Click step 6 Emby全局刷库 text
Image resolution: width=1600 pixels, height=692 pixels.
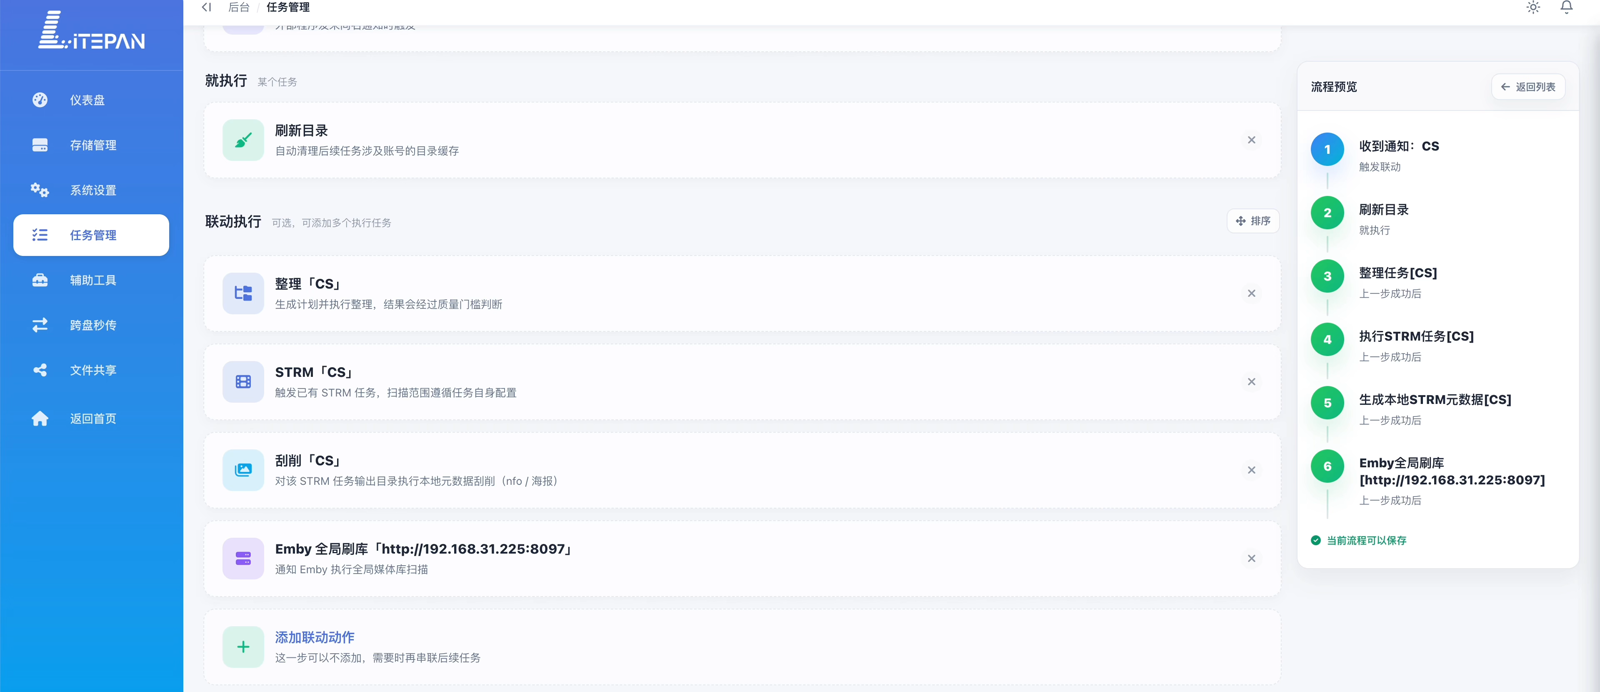pos(1452,471)
